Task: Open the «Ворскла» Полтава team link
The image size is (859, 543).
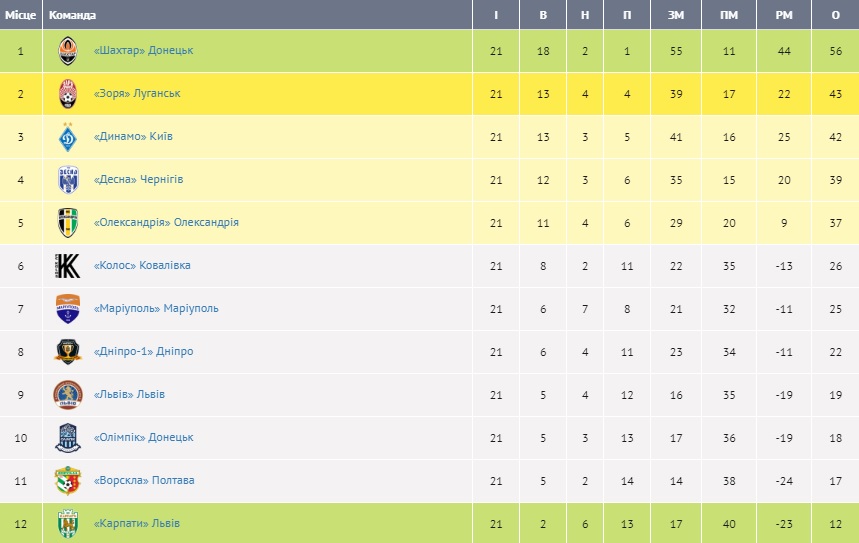Action: coord(143,480)
